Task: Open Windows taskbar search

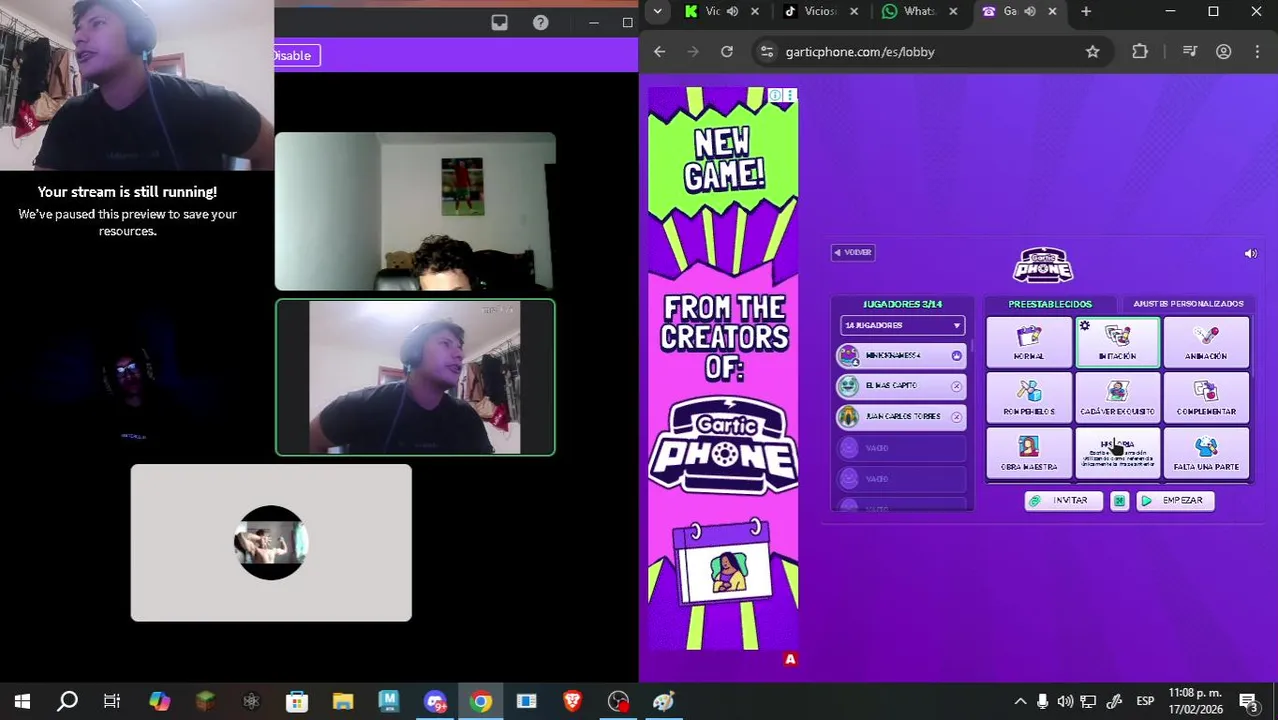Action: click(67, 701)
